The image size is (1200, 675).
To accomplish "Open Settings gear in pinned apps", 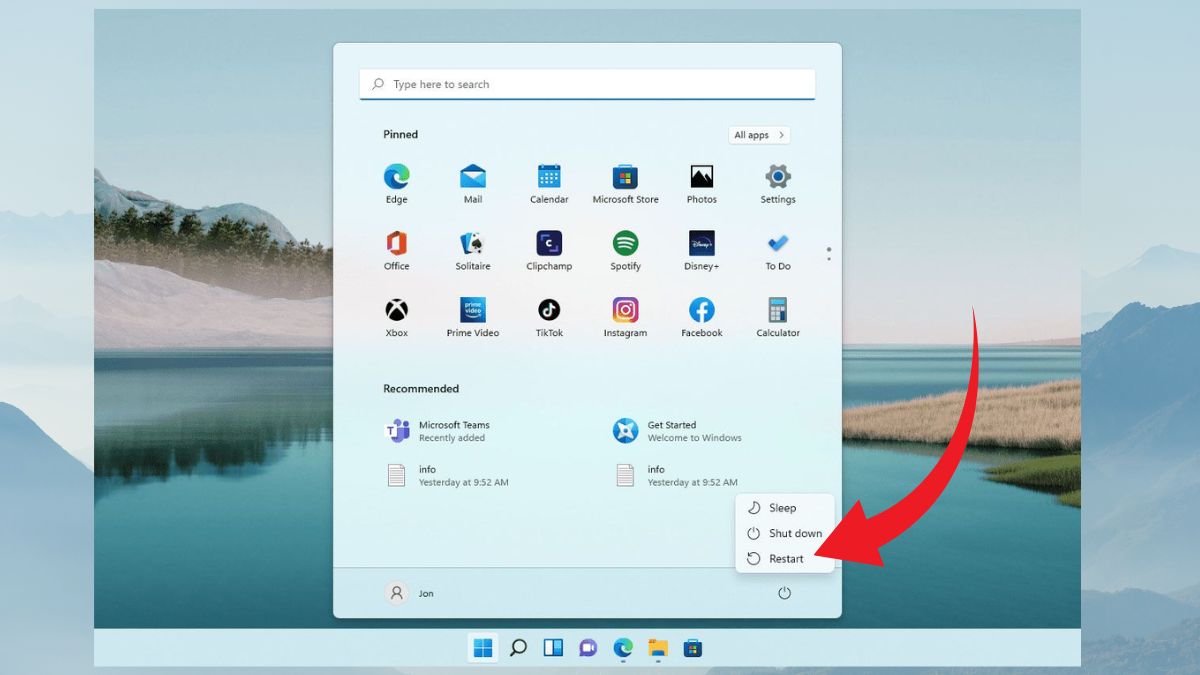I will (778, 184).
